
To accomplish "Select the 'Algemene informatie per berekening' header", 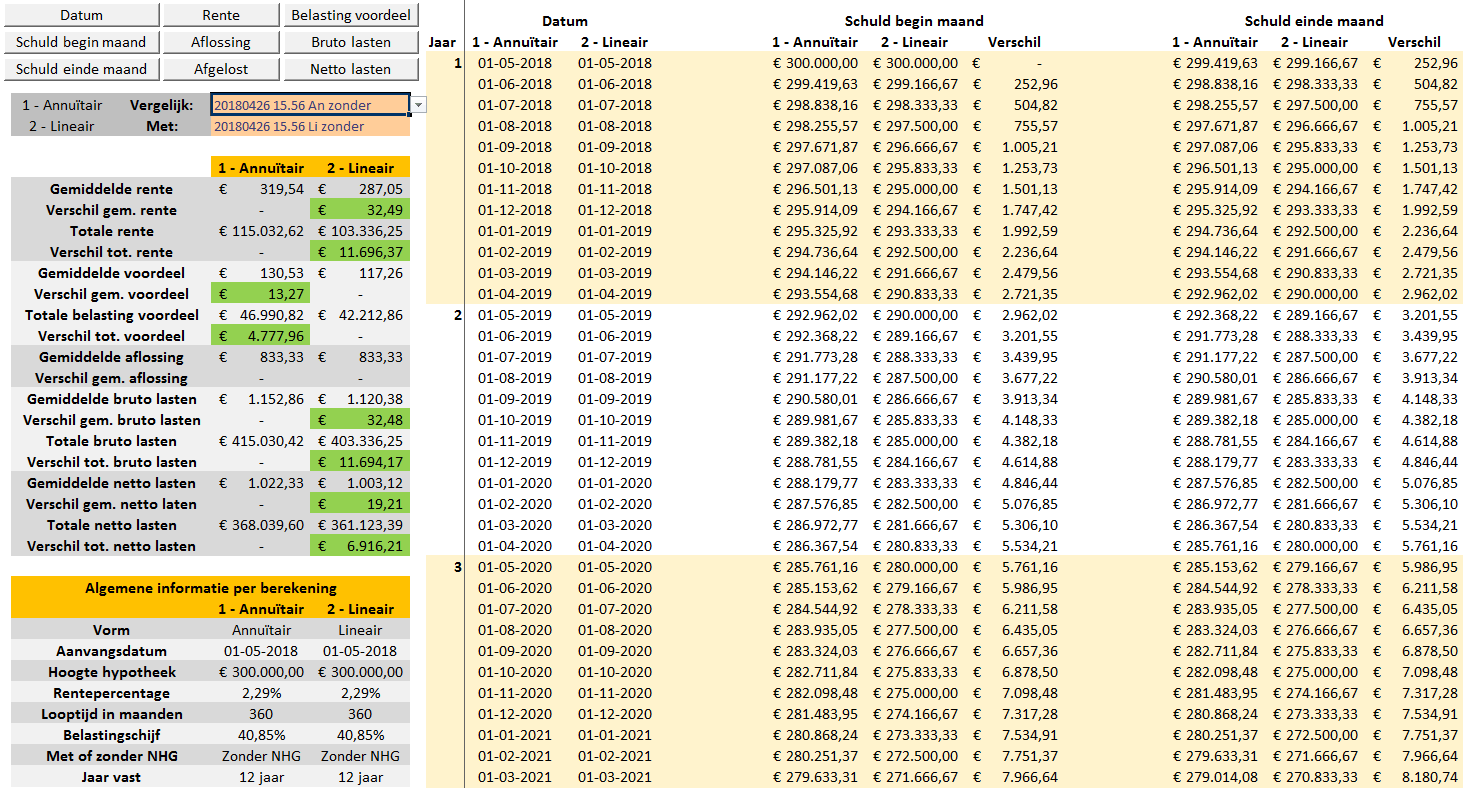I will click(211, 588).
